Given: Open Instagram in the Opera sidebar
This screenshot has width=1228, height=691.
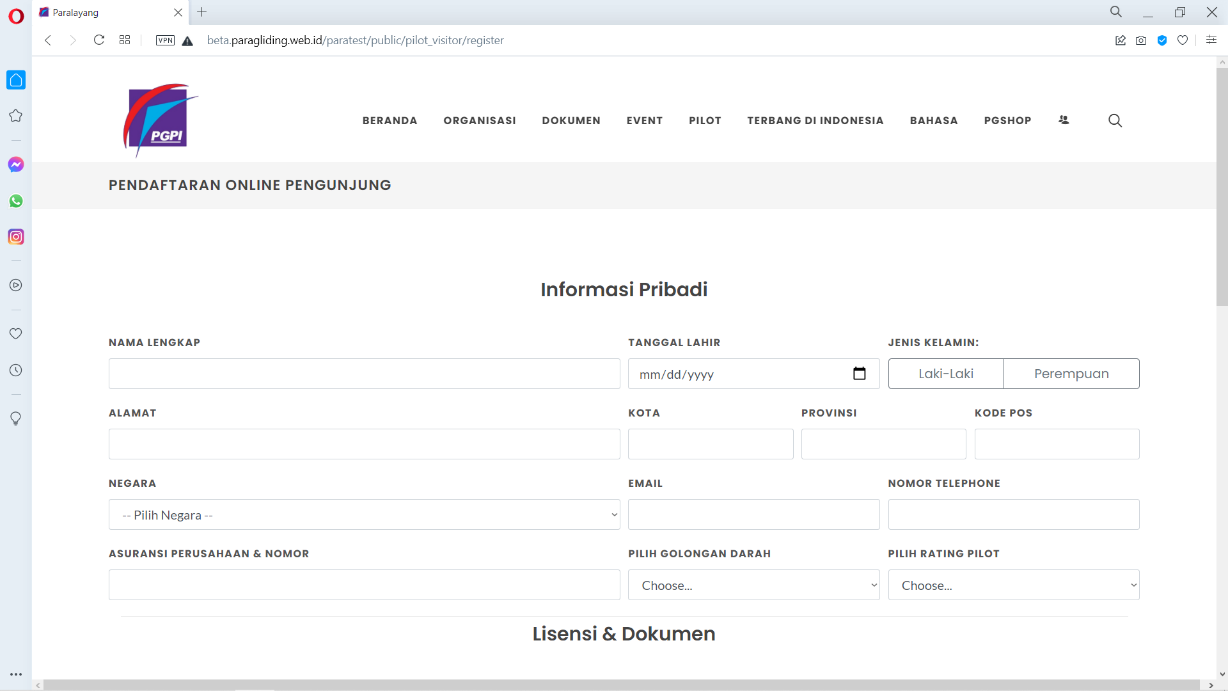Looking at the screenshot, I should pos(16,237).
